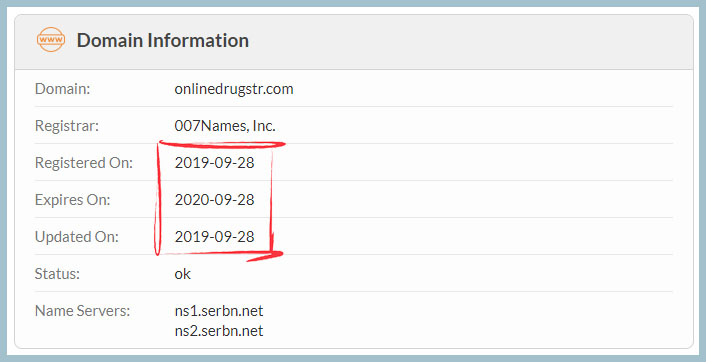This screenshot has width=706, height=362.
Task: Select the onlinedrugstr.com domain value
Action: click(x=234, y=89)
